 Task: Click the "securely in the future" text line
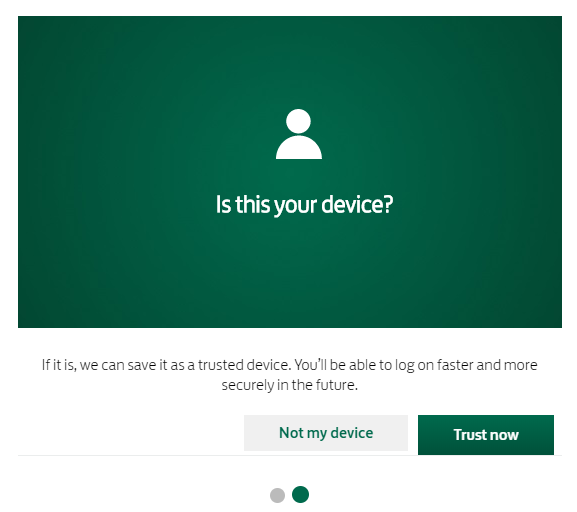(290, 385)
